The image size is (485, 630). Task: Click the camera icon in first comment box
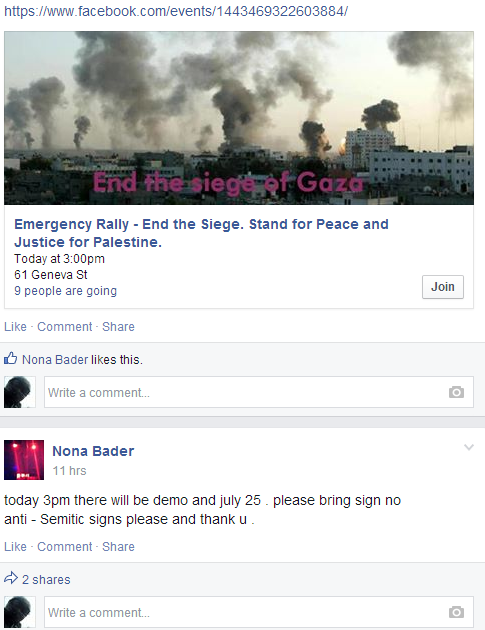[456, 392]
